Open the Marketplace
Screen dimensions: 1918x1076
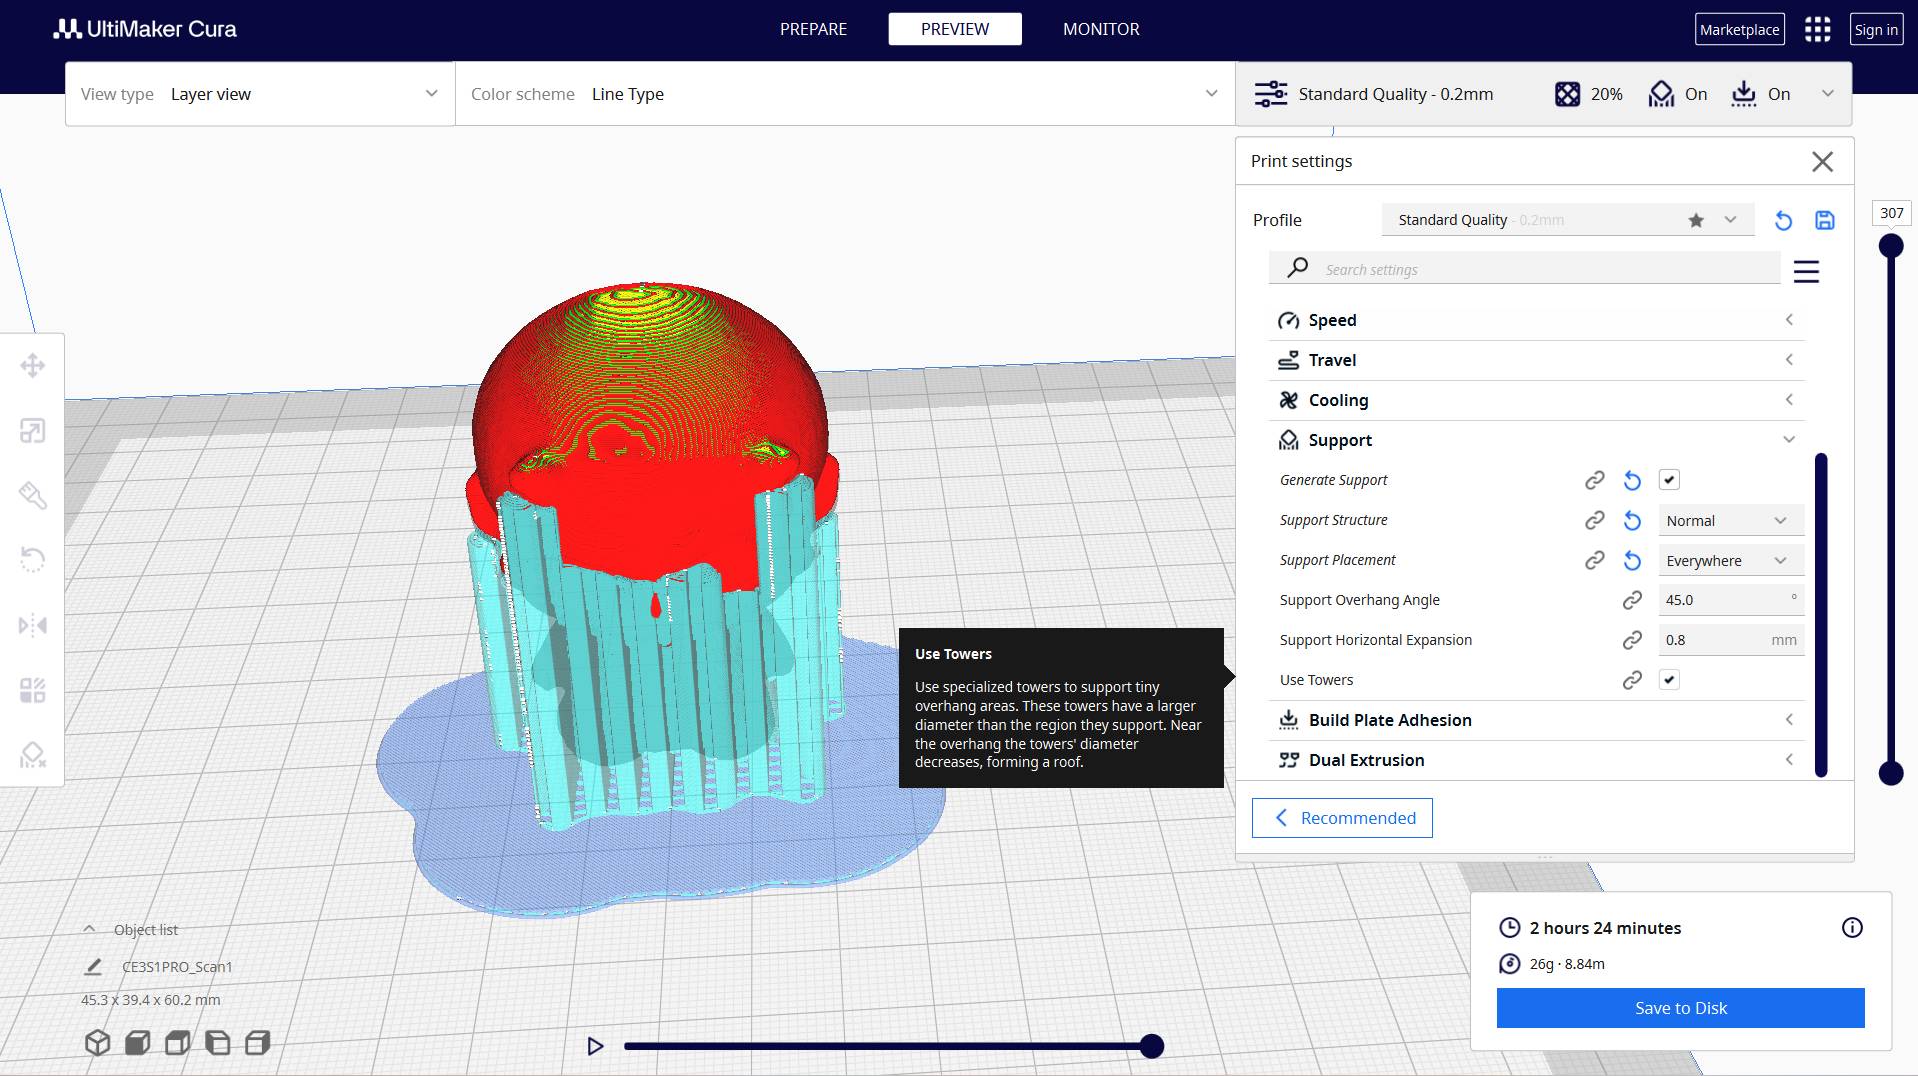pos(1739,29)
